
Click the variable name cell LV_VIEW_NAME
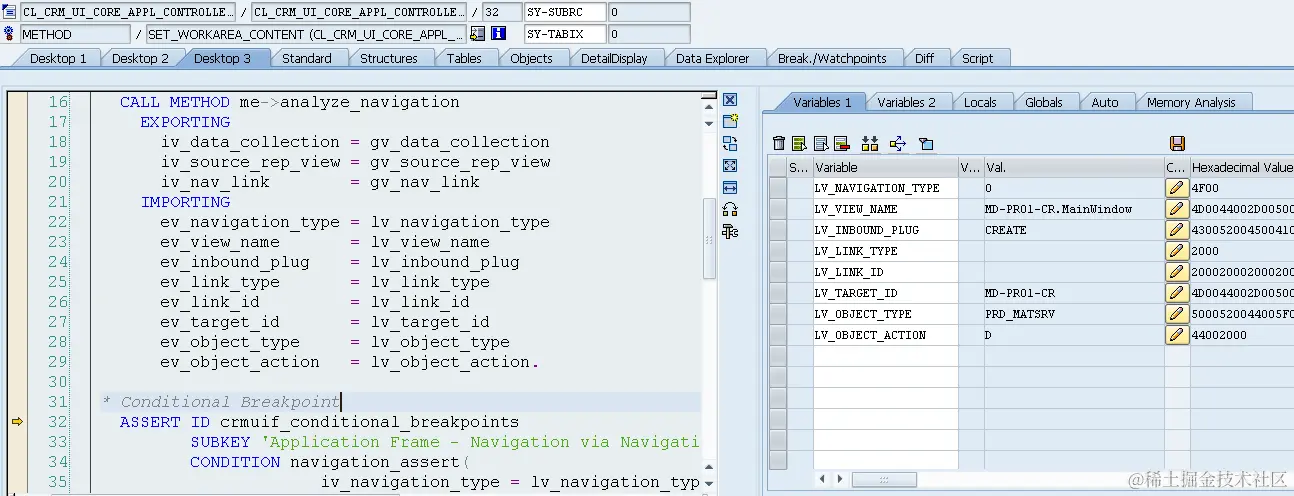885,209
